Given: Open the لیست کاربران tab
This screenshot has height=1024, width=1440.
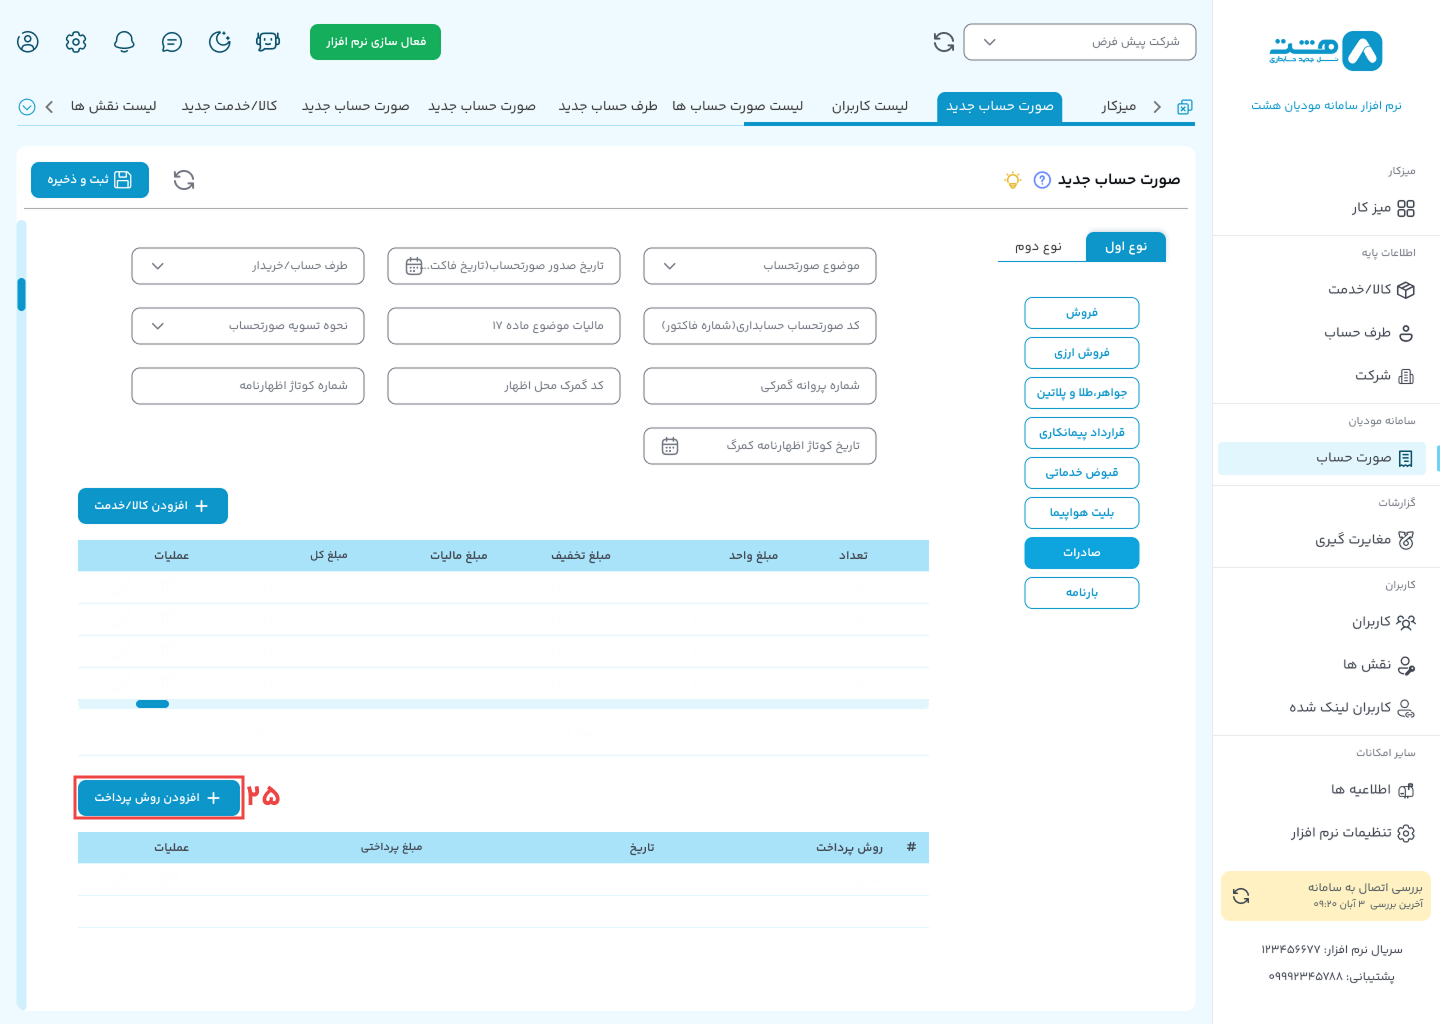Looking at the screenshot, I should (x=869, y=106).
